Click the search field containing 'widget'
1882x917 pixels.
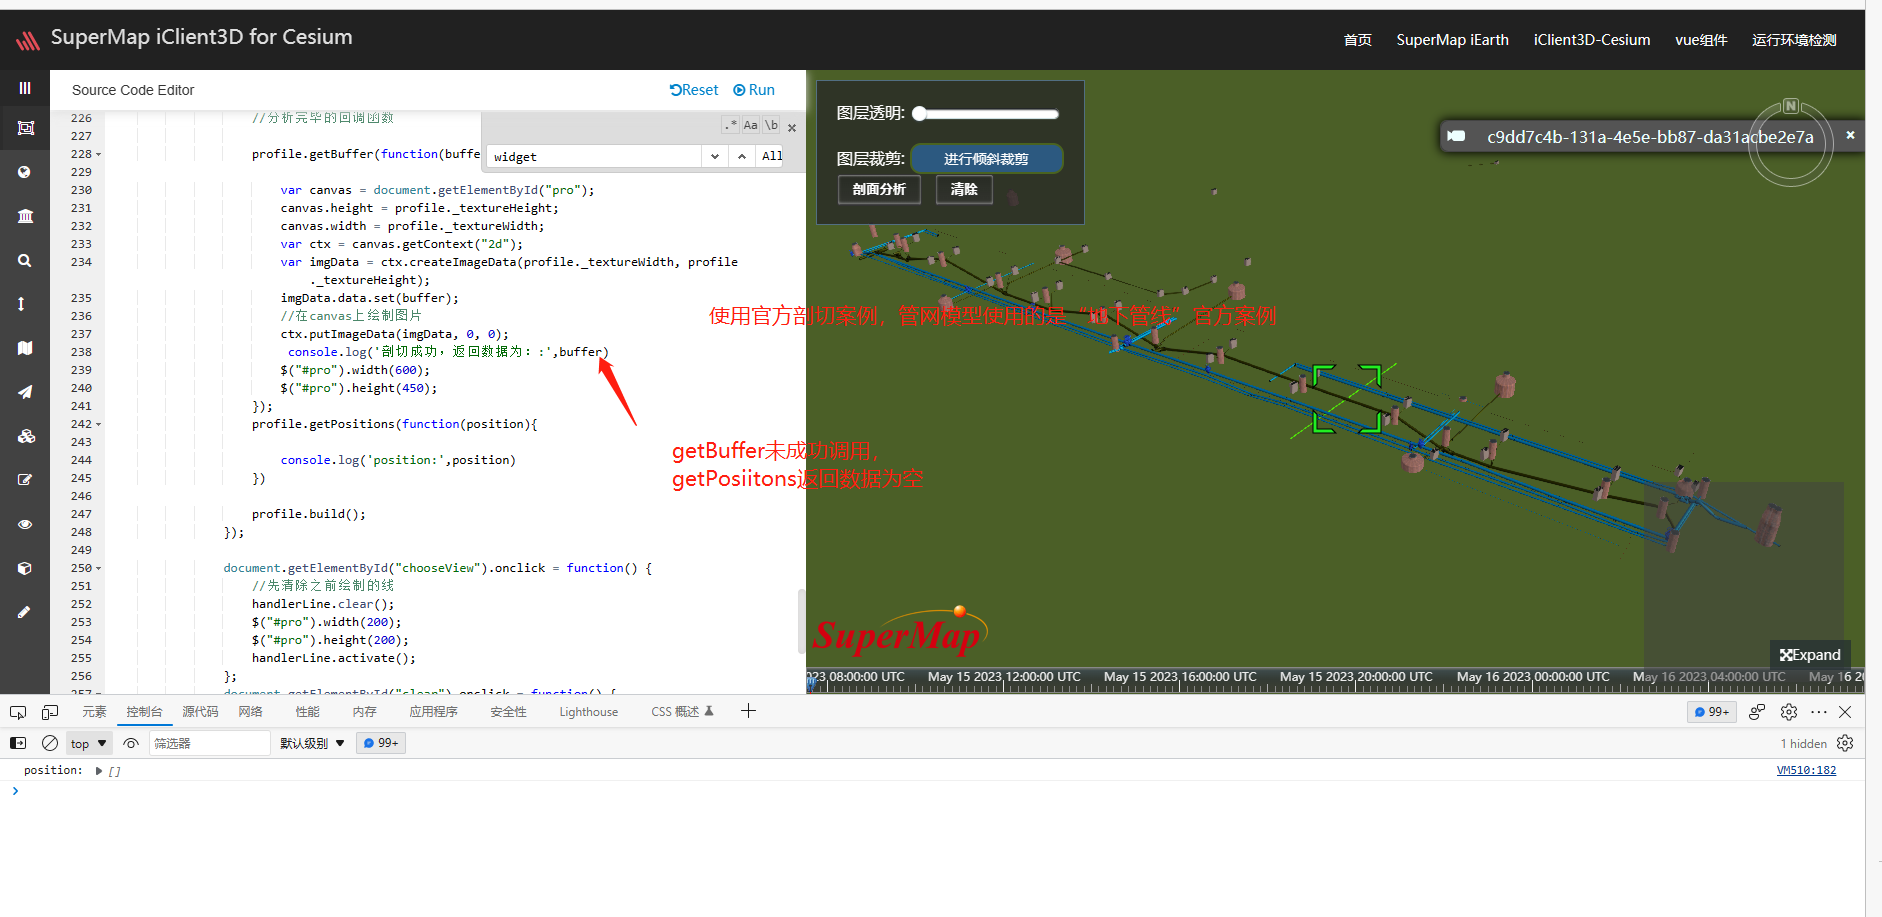pyautogui.click(x=594, y=156)
